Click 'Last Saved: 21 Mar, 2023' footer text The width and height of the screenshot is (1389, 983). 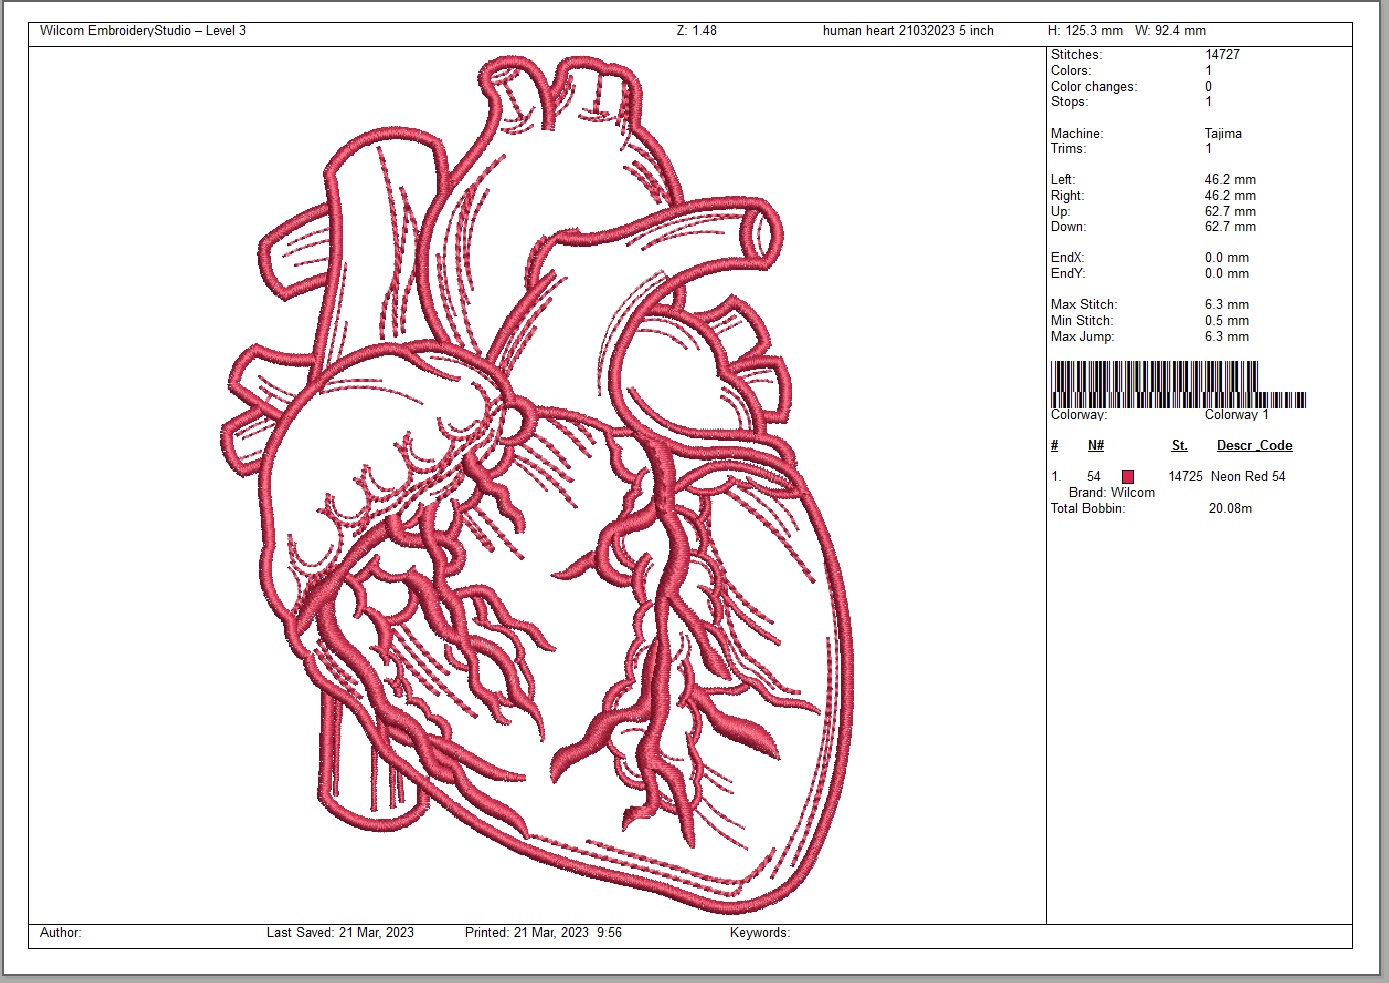click(340, 933)
